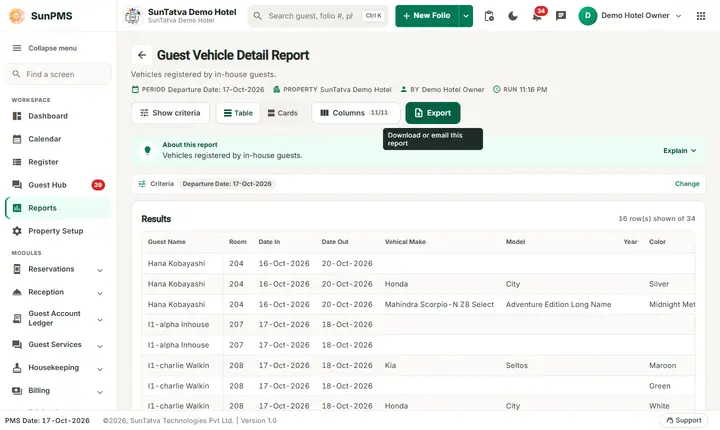This screenshot has height=430, width=720.
Task: Go back using the arrow beside report title
Action: tap(142, 55)
